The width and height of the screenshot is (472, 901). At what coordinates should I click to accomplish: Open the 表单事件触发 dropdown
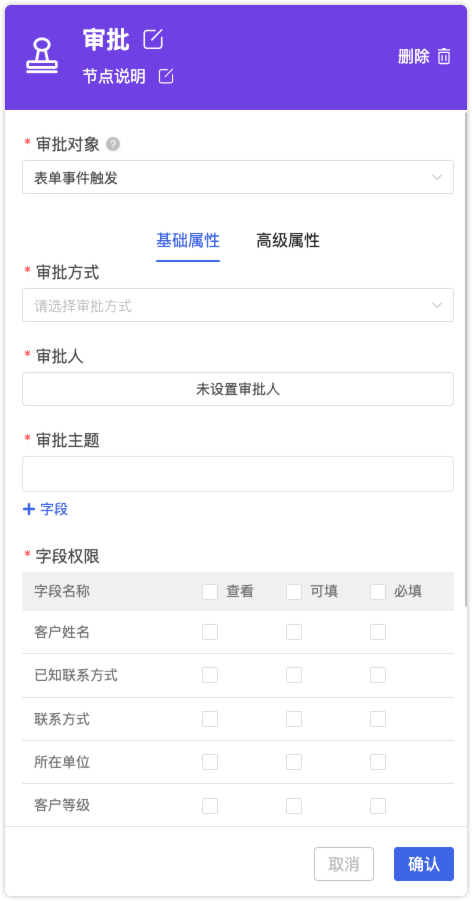237,177
